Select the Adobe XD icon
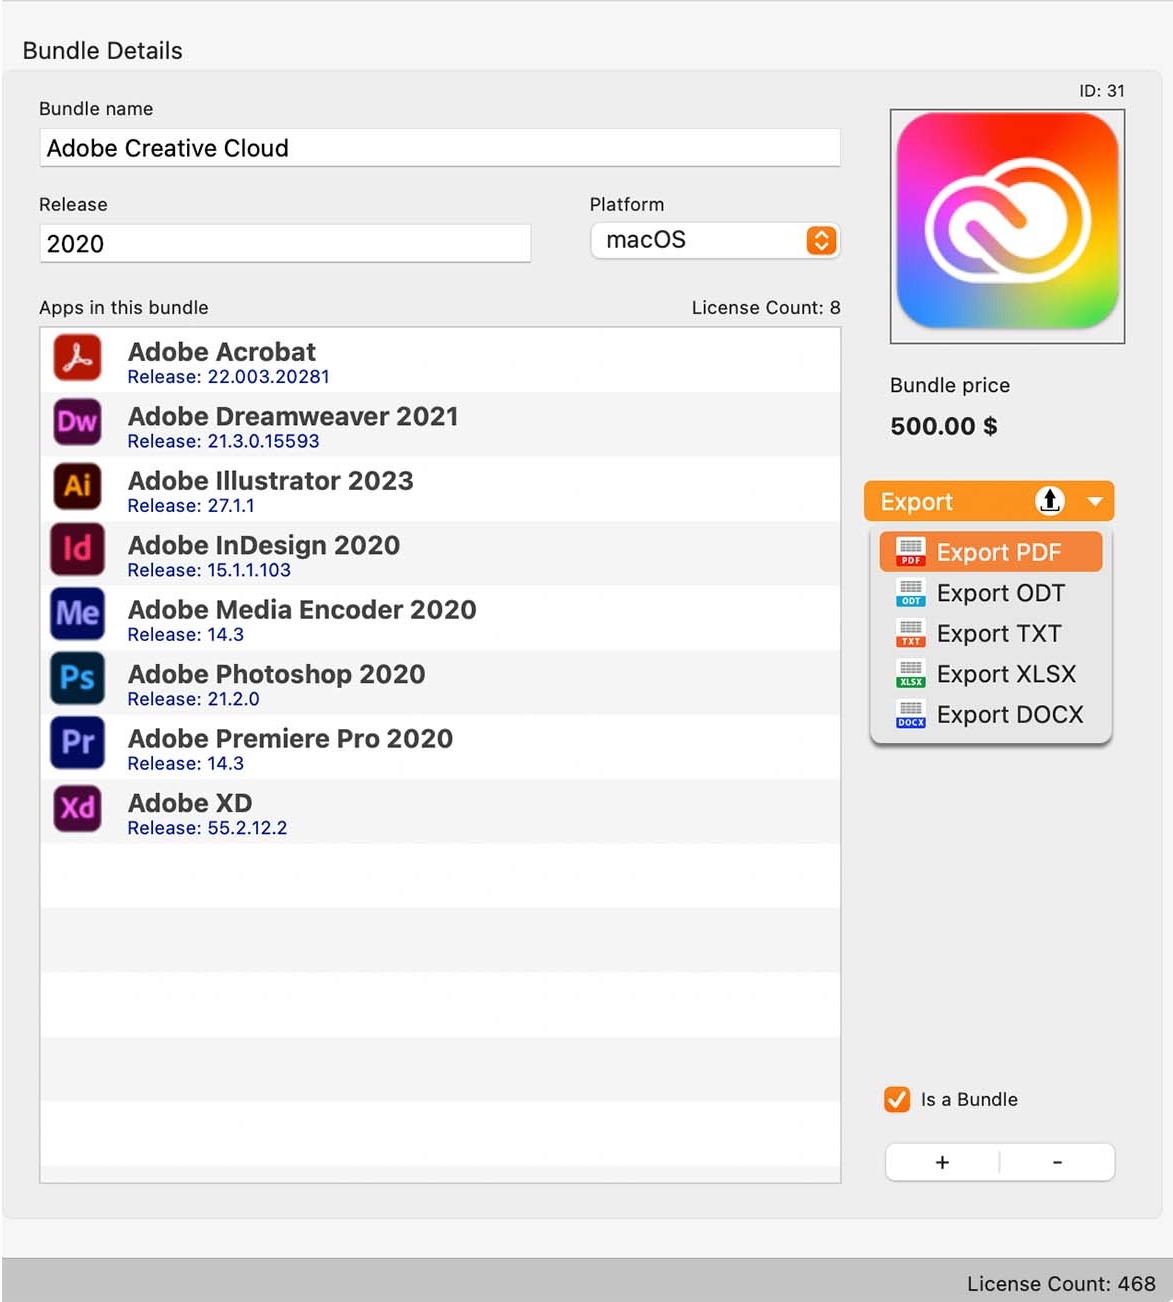The height and width of the screenshot is (1302, 1173). pos(77,807)
